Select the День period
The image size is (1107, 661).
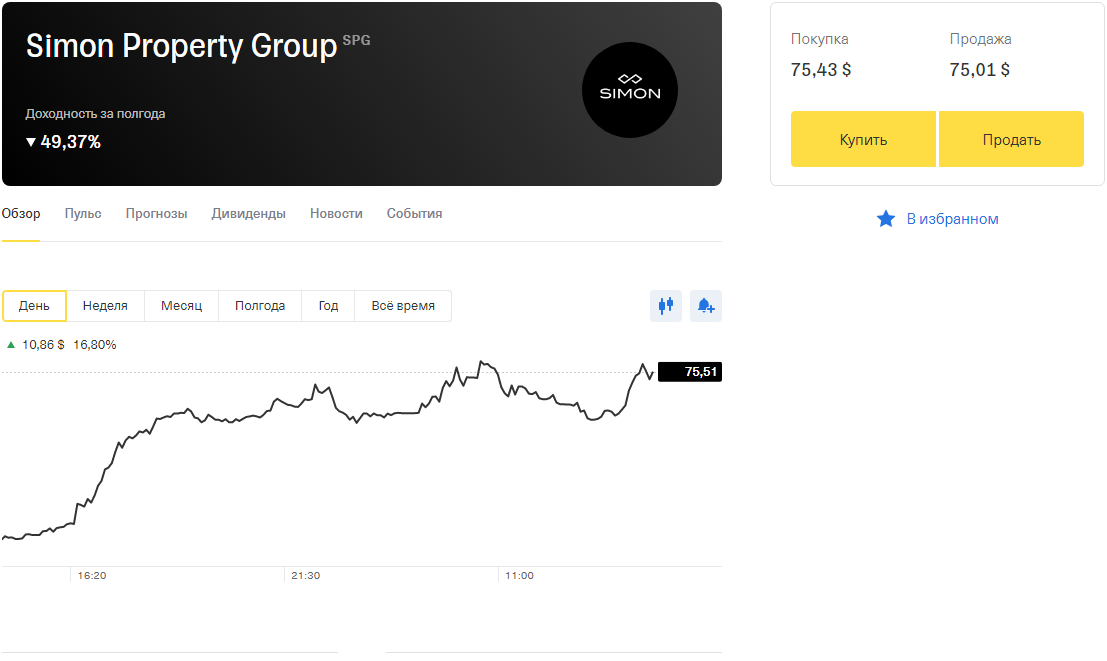[x=34, y=306]
